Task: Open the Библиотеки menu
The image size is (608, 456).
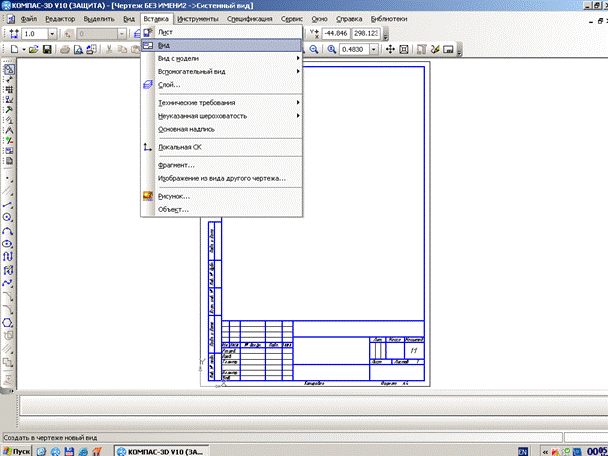Action: pyautogui.click(x=389, y=19)
